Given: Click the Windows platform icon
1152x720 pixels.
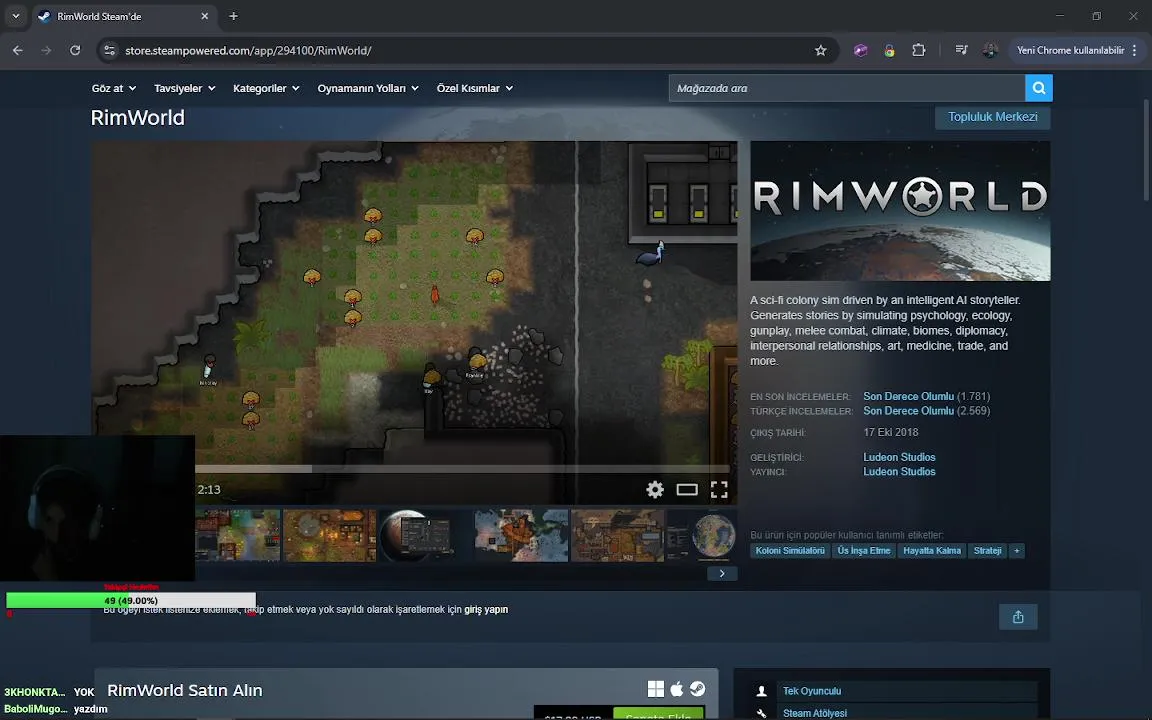Looking at the screenshot, I should (655, 688).
